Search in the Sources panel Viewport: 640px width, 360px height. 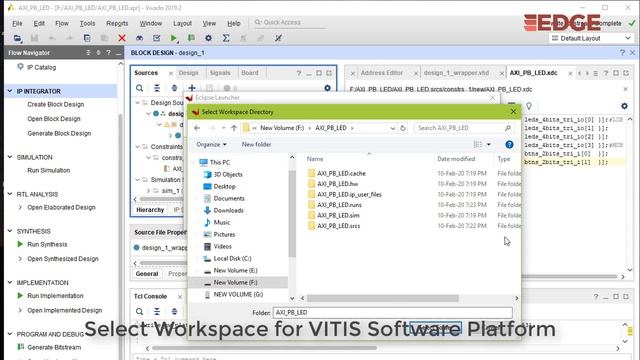(140, 88)
